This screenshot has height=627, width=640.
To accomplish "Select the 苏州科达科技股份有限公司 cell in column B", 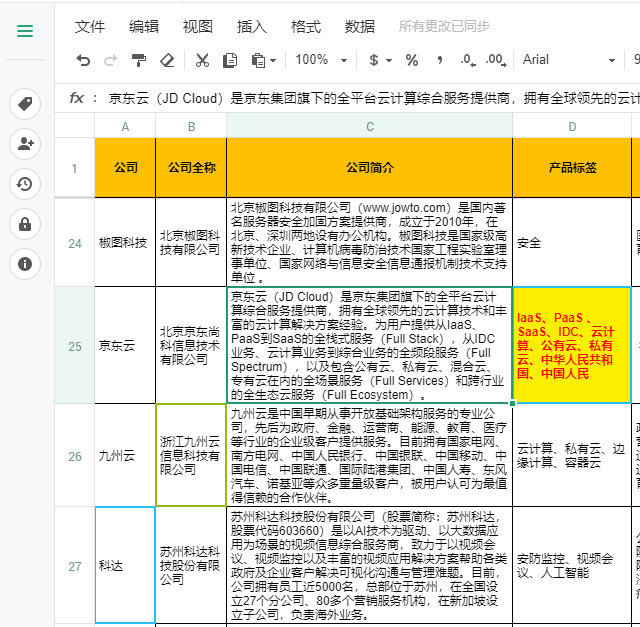I will 191,565.
